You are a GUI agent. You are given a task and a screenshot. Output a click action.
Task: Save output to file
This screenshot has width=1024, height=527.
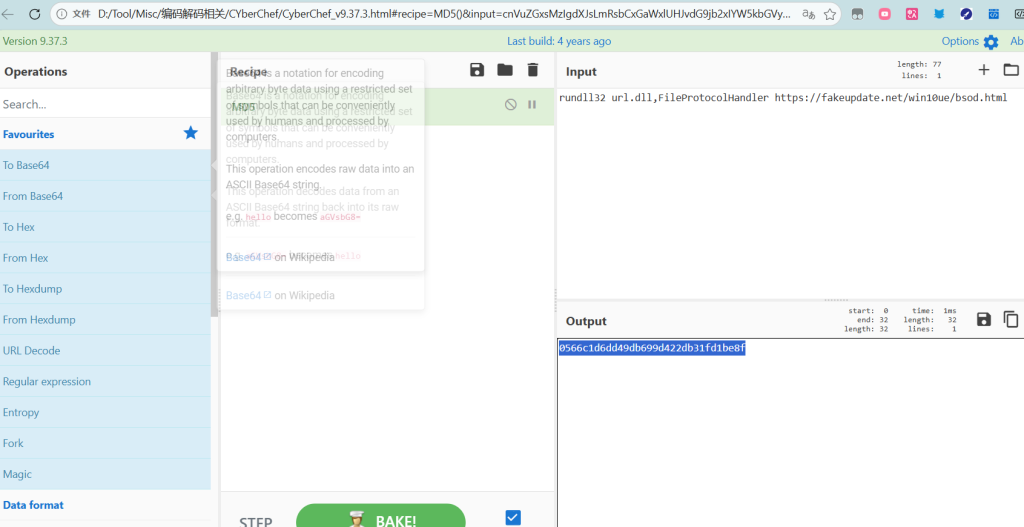point(984,319)
